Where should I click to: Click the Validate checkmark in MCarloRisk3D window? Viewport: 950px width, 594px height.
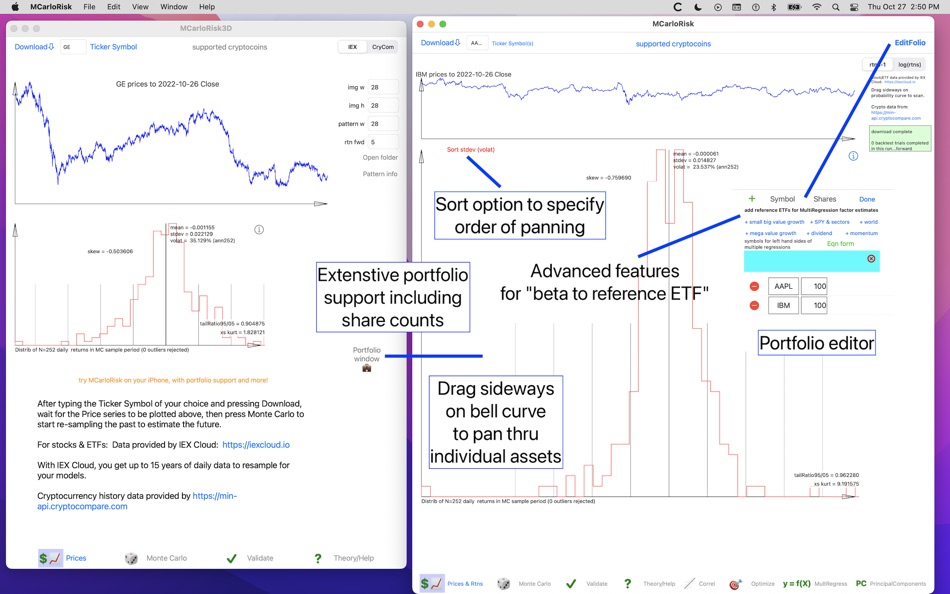coord(231,558)
